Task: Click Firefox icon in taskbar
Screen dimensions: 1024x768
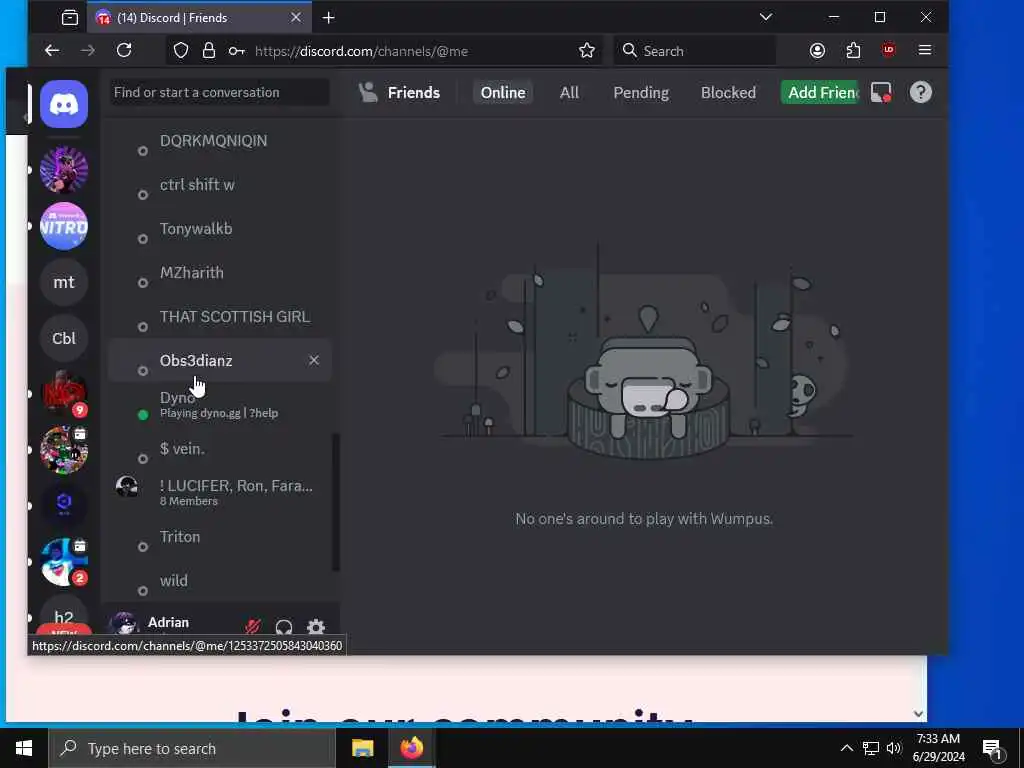Action: (x=411, y=748)
